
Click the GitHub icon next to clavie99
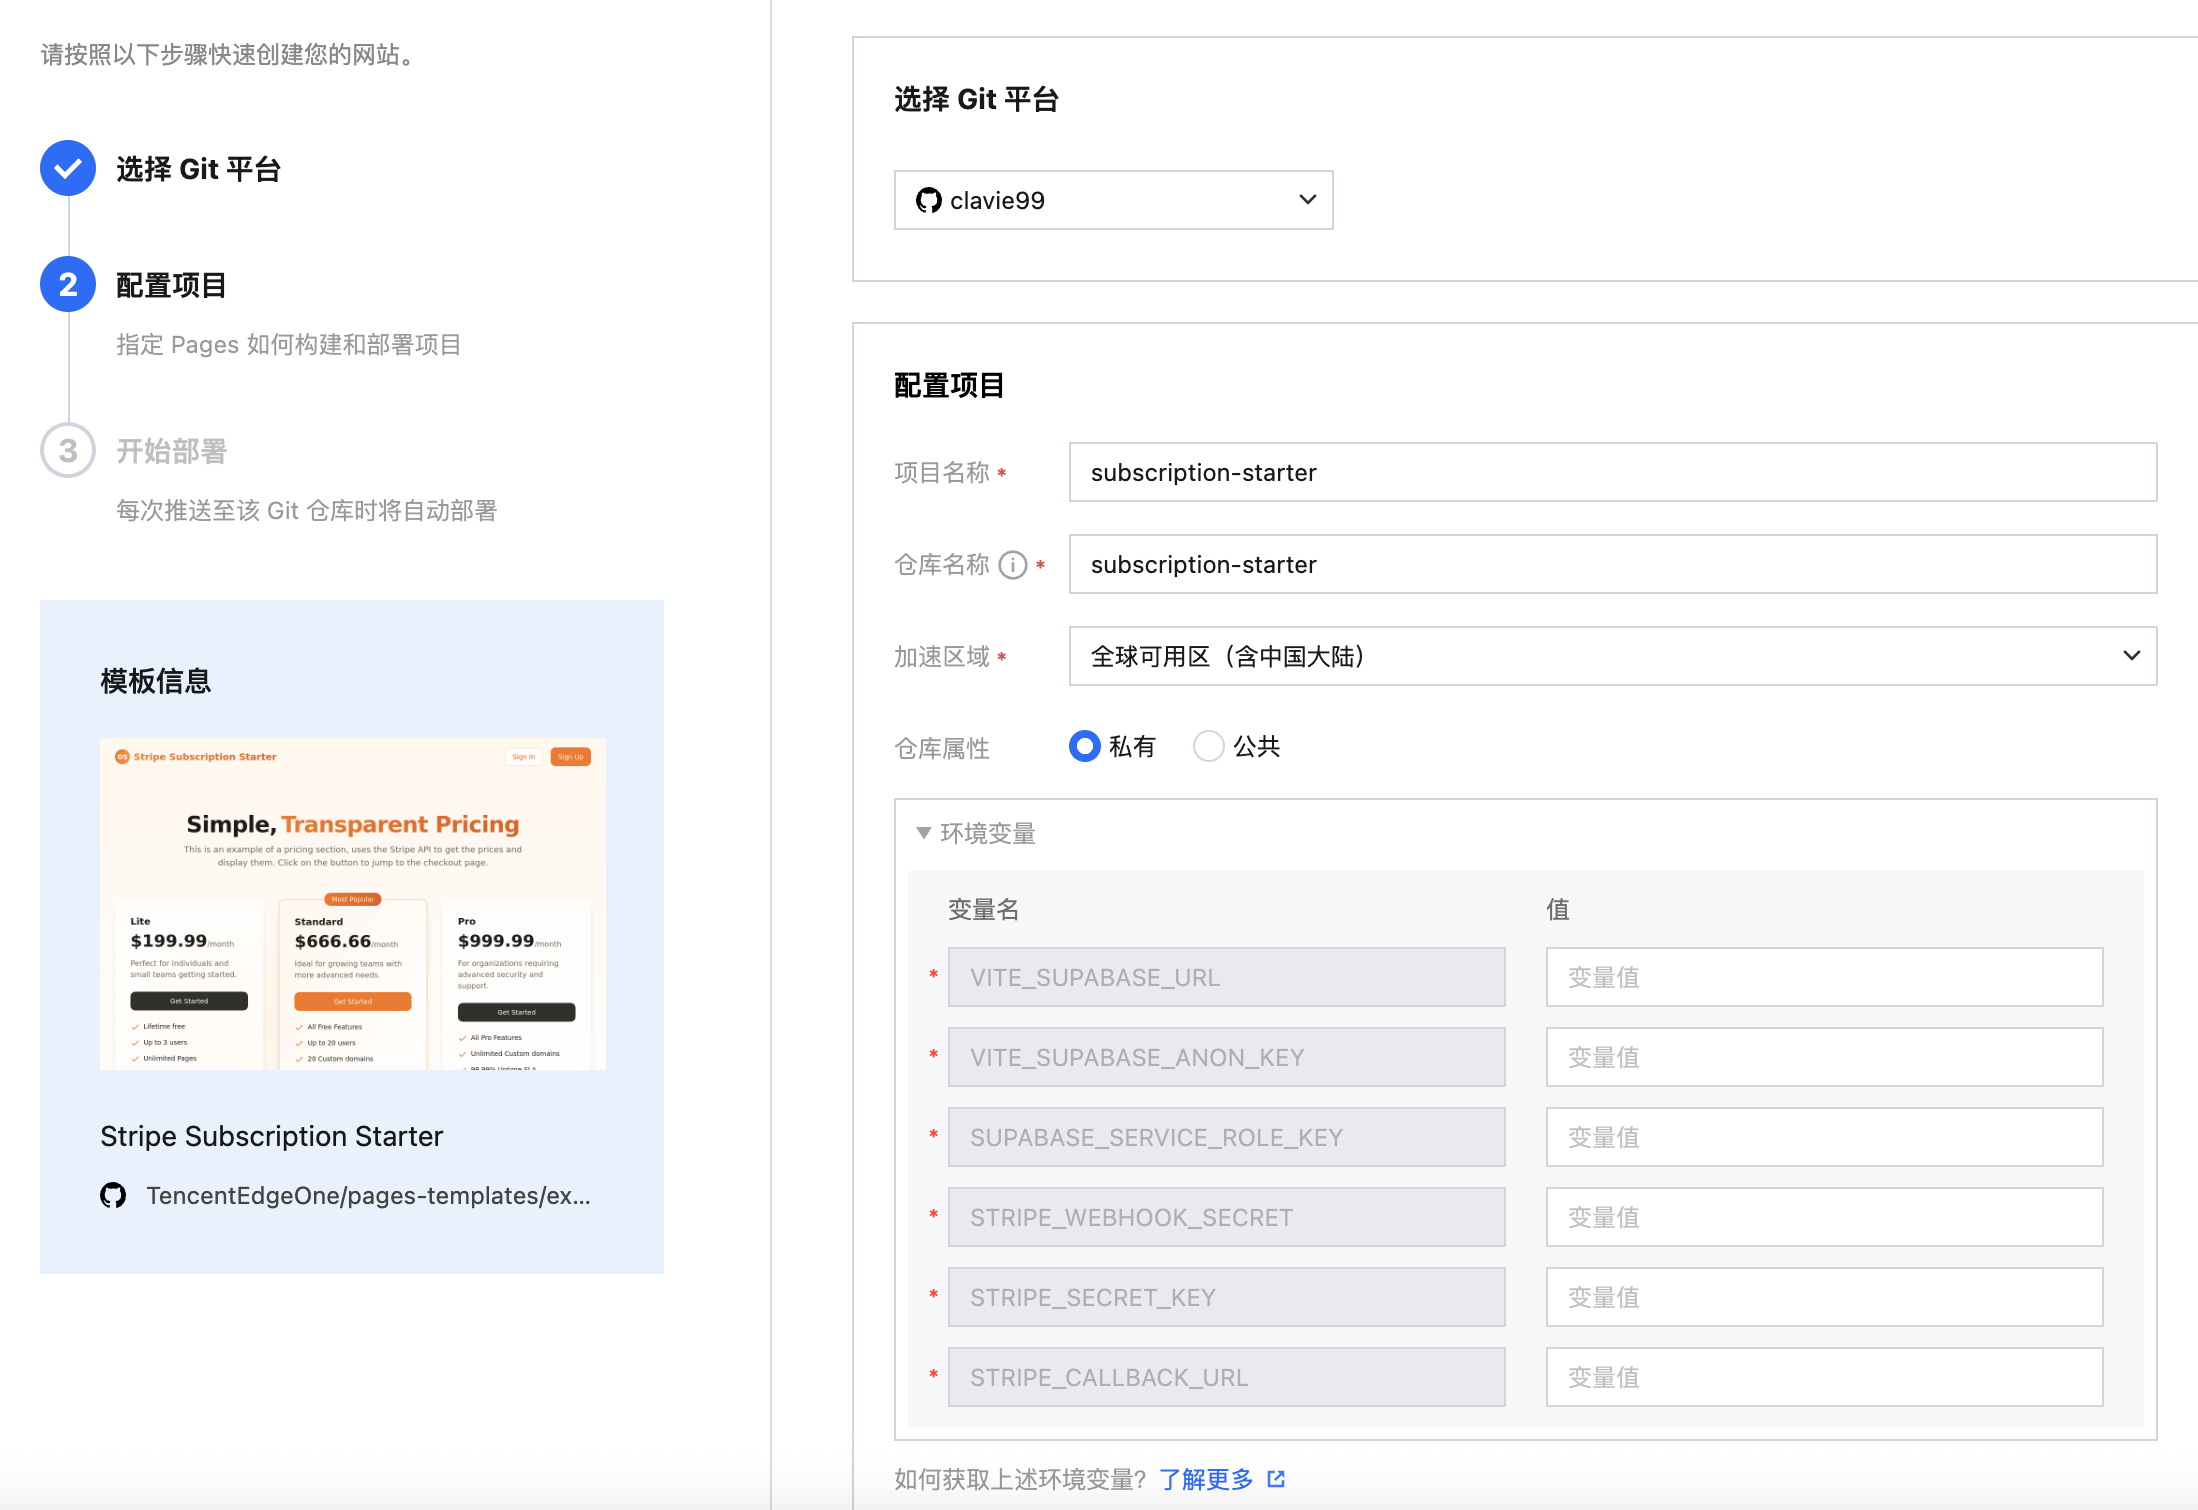pos(928,200)
